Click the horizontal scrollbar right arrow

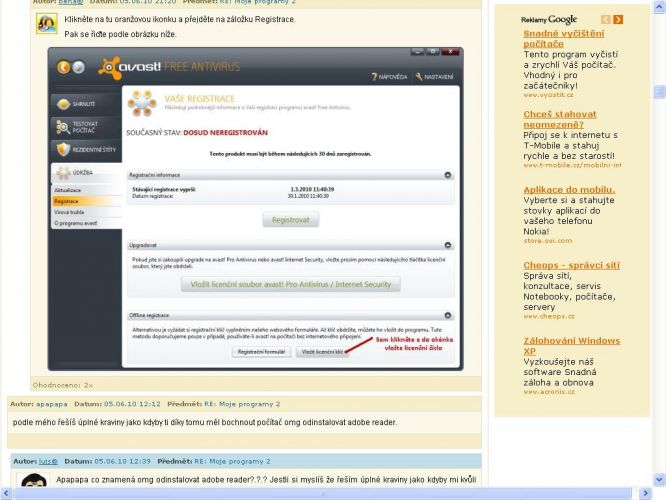click(x=645, y=493)
